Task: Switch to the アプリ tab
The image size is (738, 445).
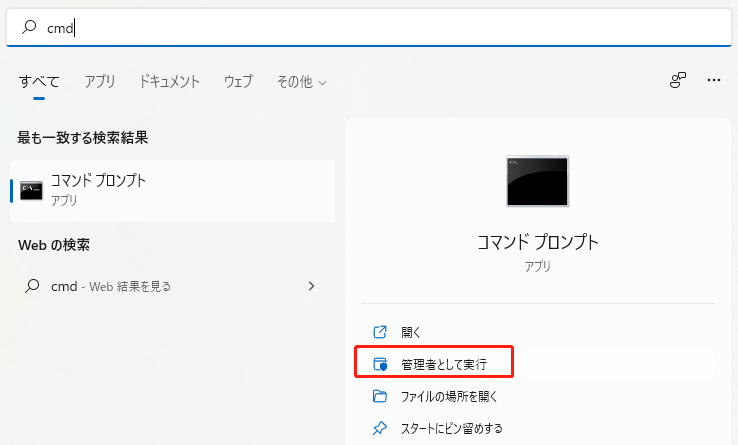Action: click(x=99, y=81)
